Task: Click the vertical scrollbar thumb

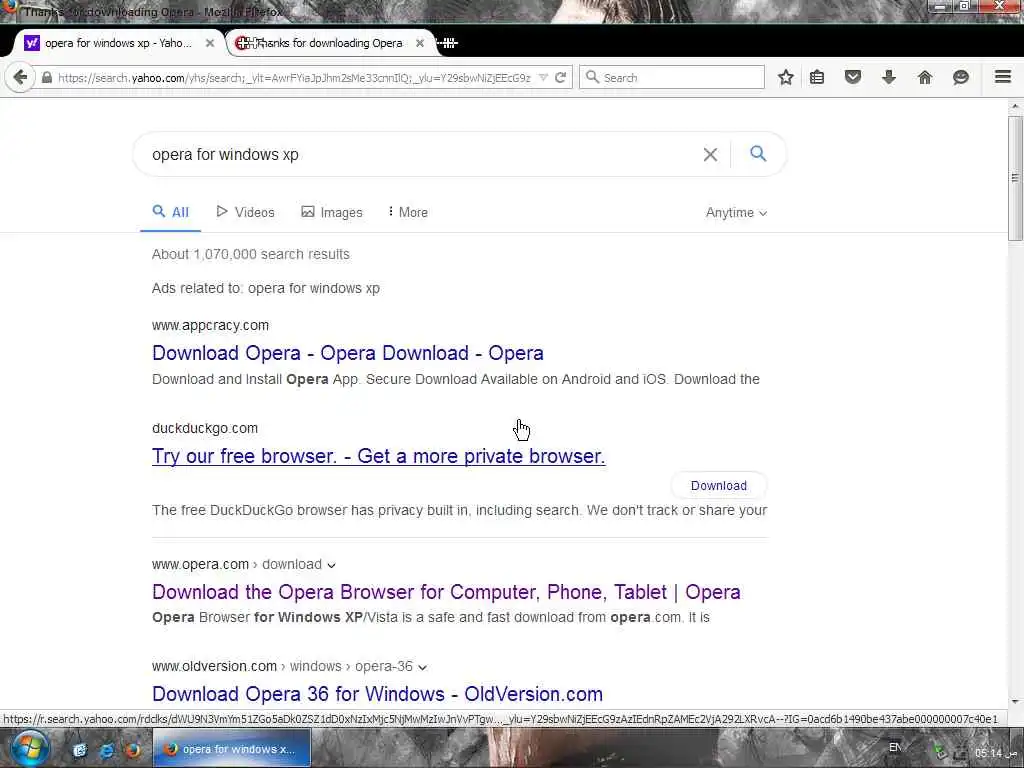Action: pos(1015,178)
